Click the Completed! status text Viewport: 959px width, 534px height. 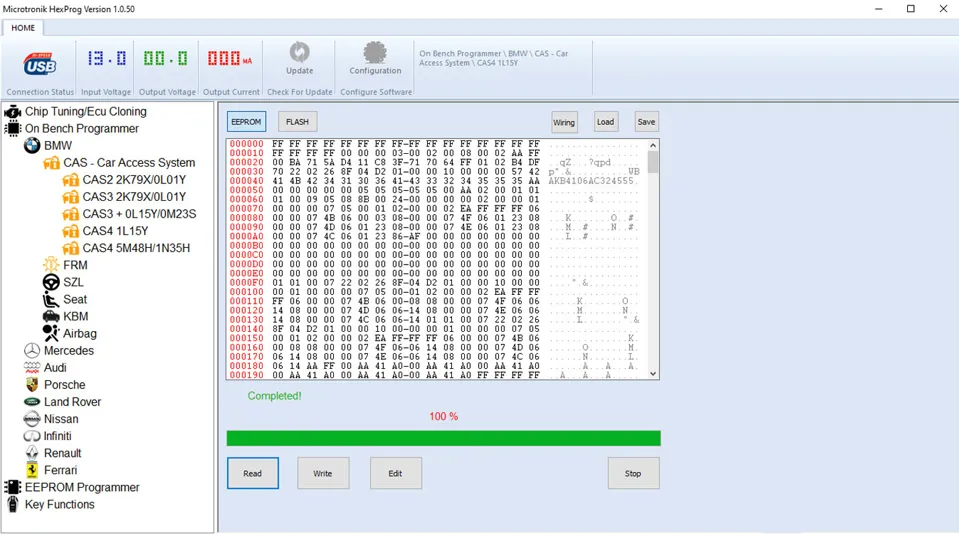pos(274,396)
